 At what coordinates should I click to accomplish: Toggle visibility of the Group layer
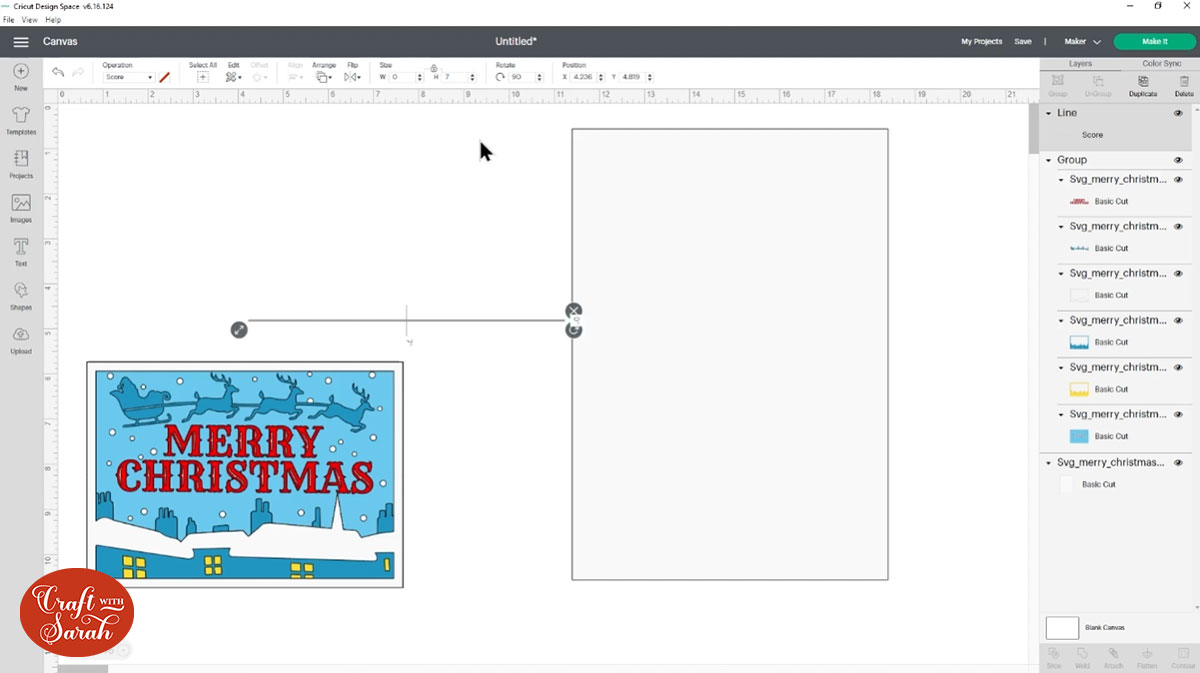(x=1178, y=160)
